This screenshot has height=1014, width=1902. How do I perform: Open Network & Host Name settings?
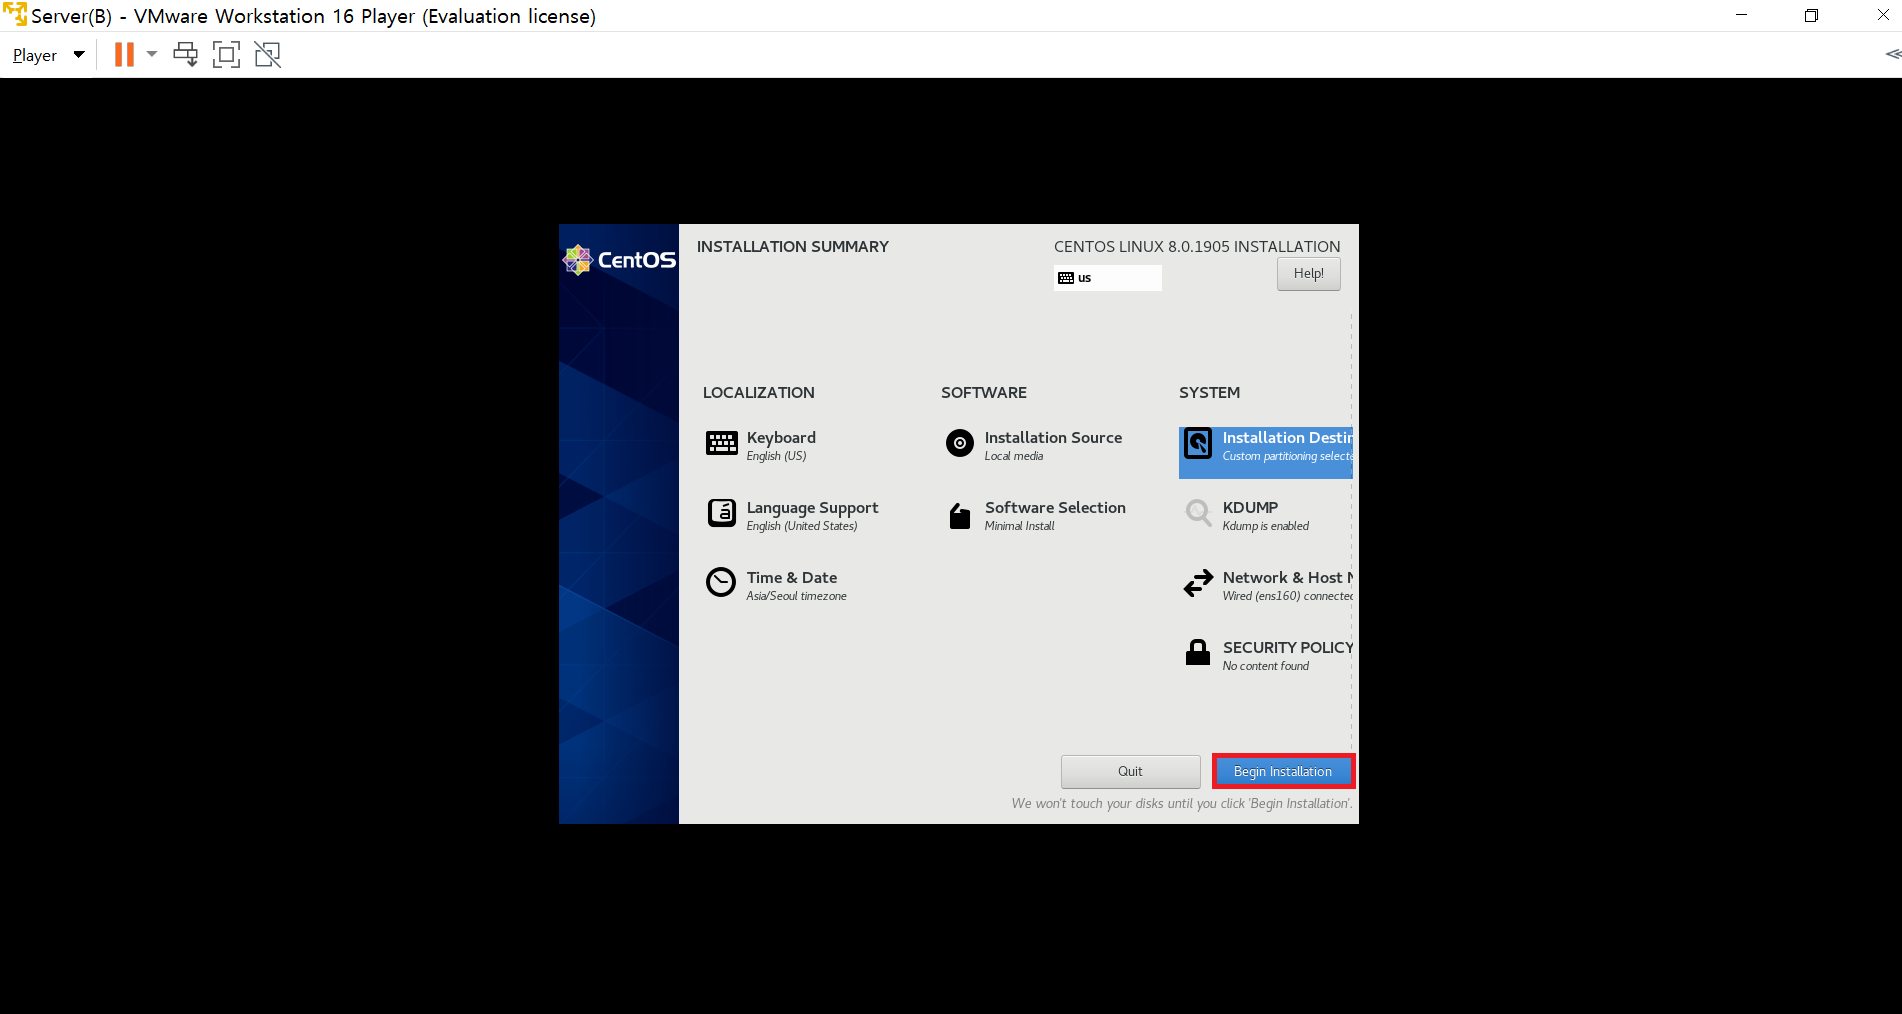click(1287, 586)
